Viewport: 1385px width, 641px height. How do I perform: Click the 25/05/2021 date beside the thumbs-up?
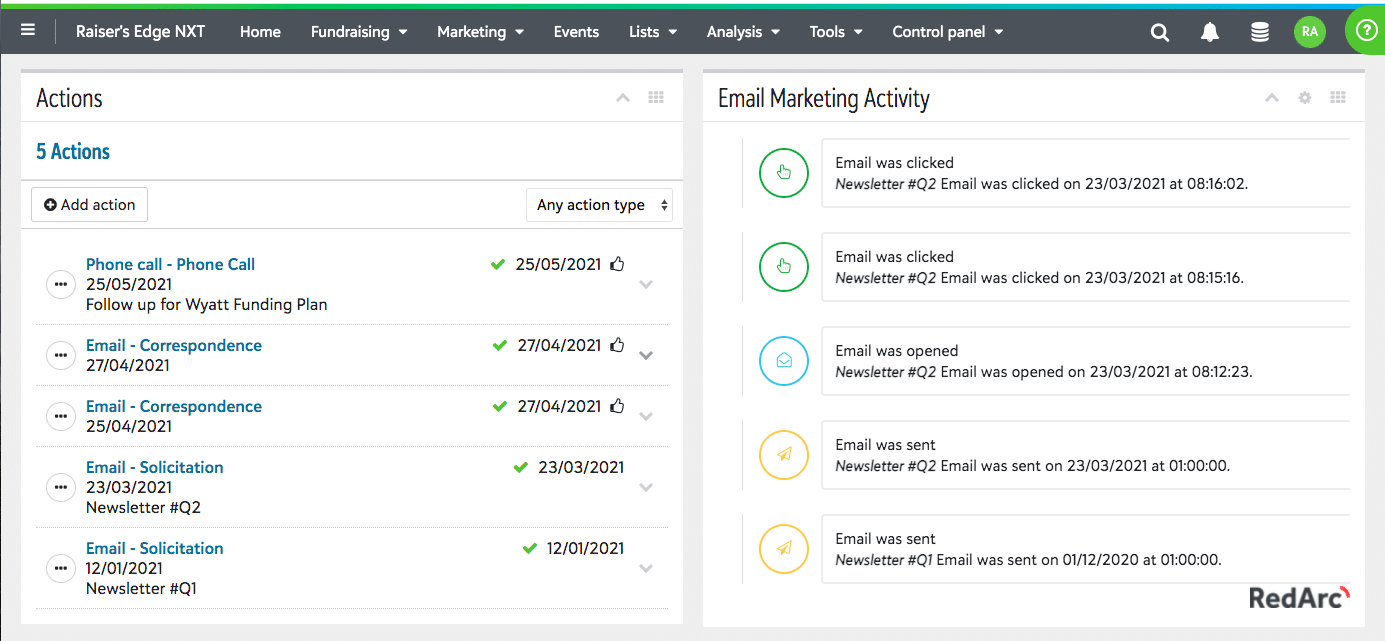[558, 264]
